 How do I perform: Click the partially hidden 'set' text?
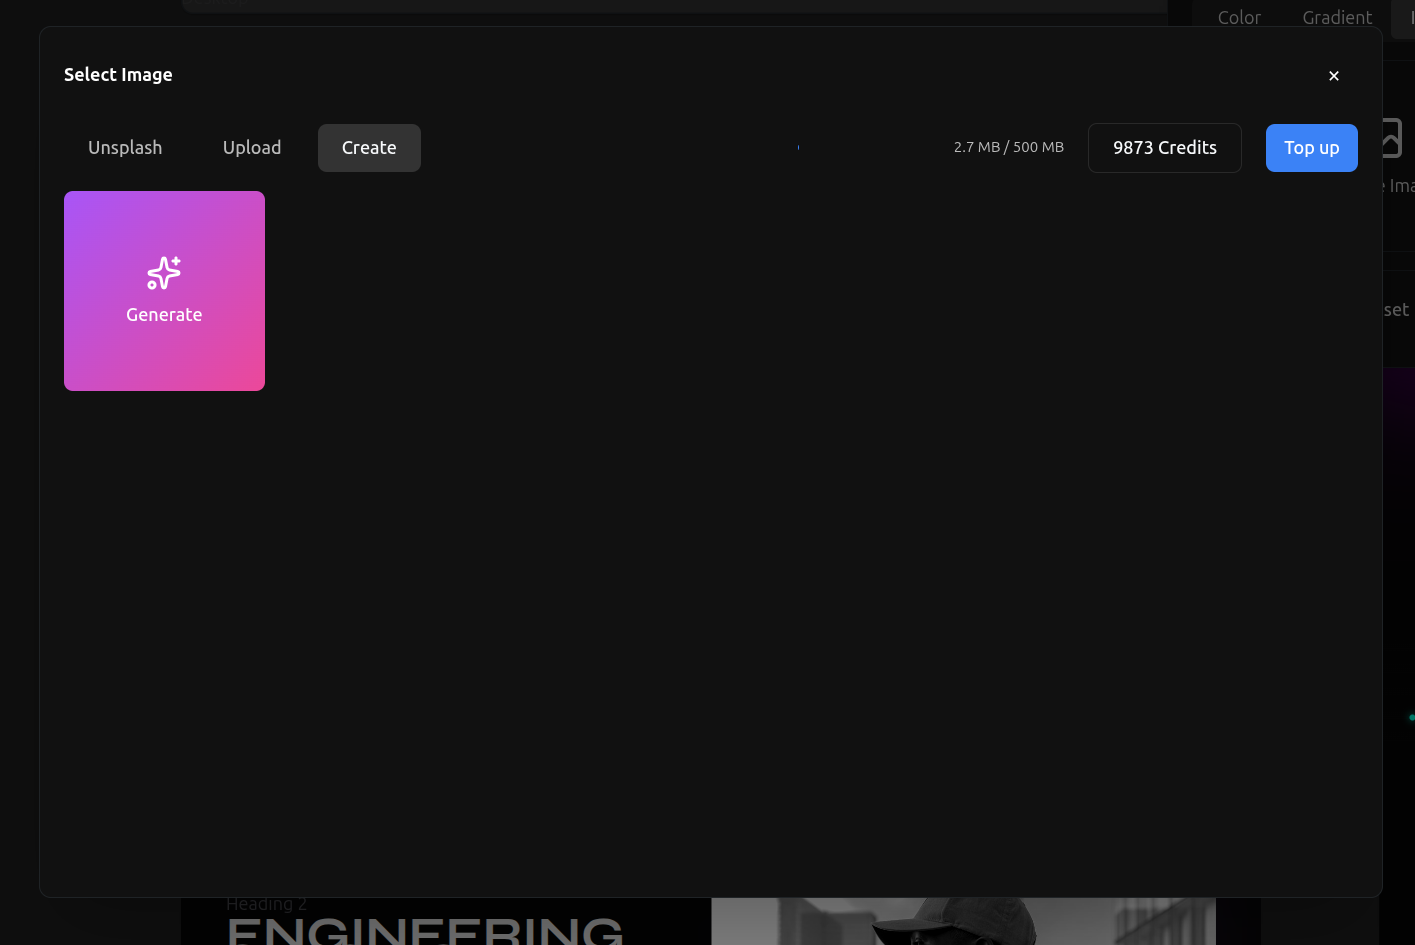[1397, 310]
